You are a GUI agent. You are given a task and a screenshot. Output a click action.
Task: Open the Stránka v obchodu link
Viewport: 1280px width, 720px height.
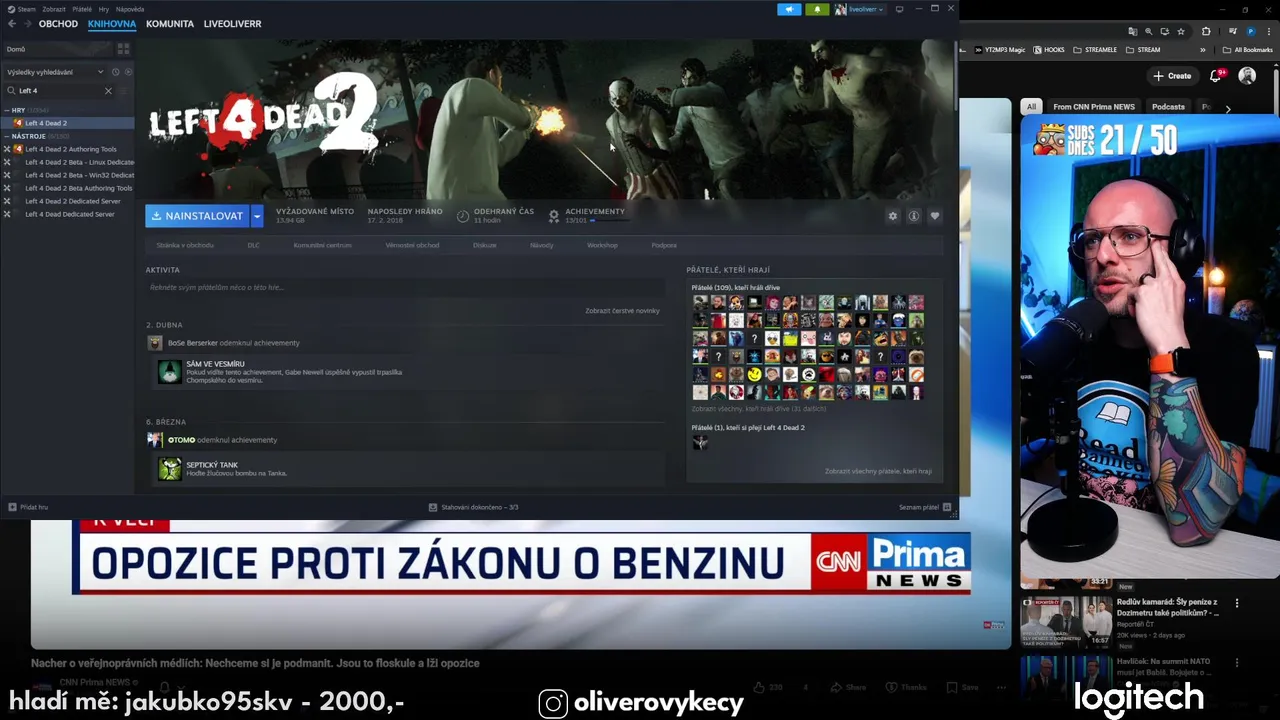(185, 245)
